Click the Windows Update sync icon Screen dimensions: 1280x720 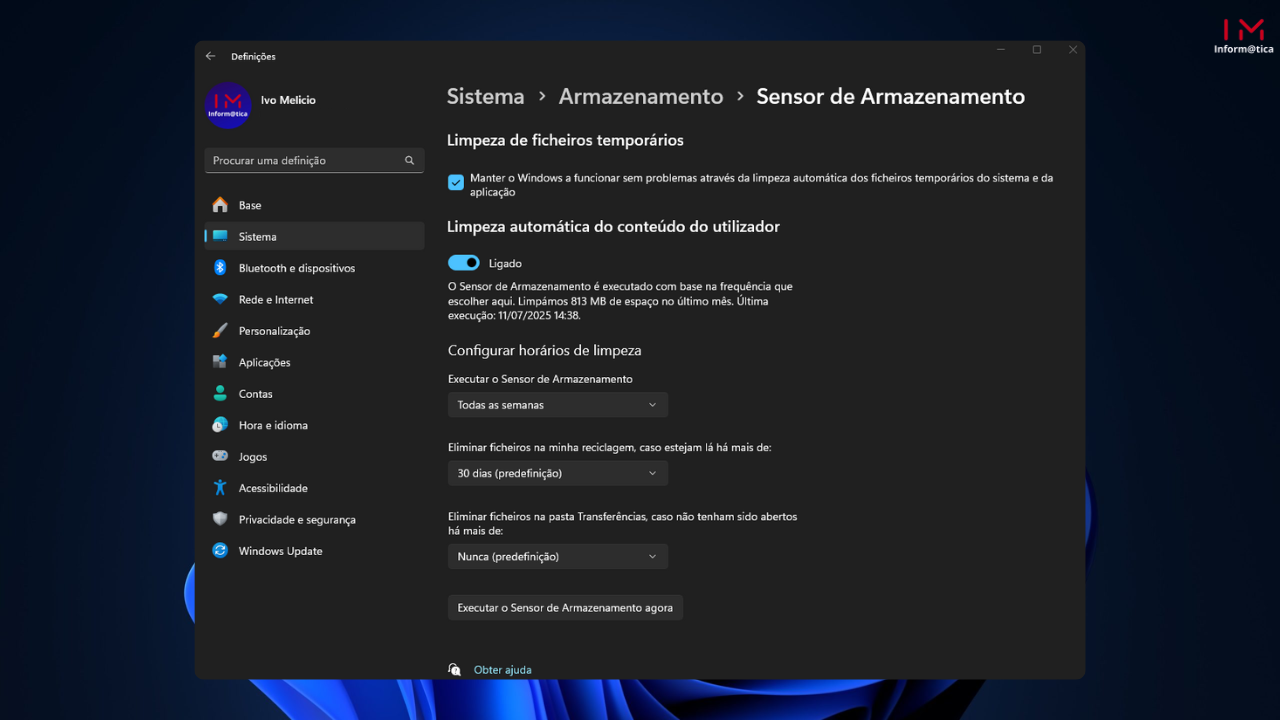pos(220,551)
